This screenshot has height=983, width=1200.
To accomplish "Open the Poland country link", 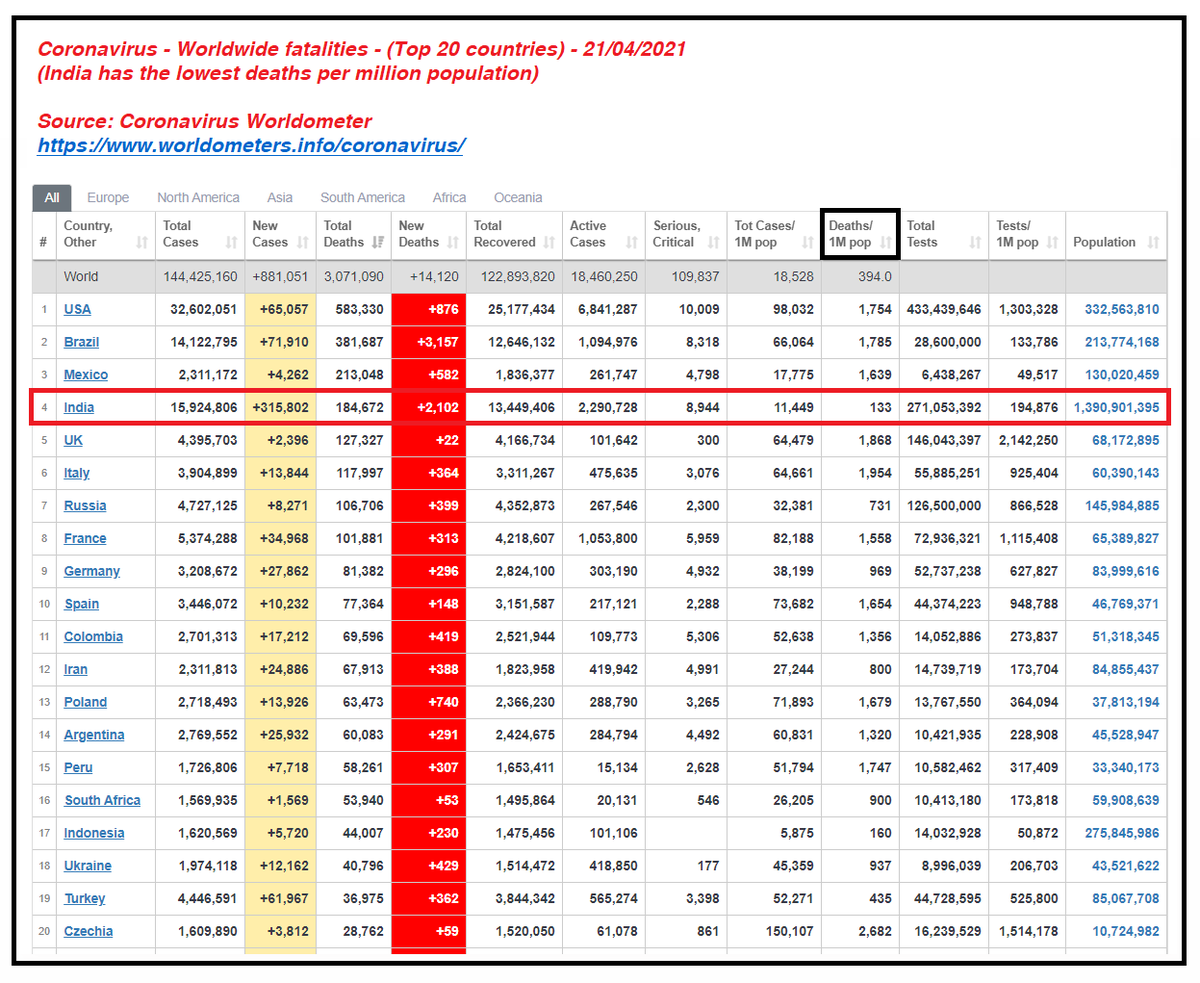I will (85, 702).
